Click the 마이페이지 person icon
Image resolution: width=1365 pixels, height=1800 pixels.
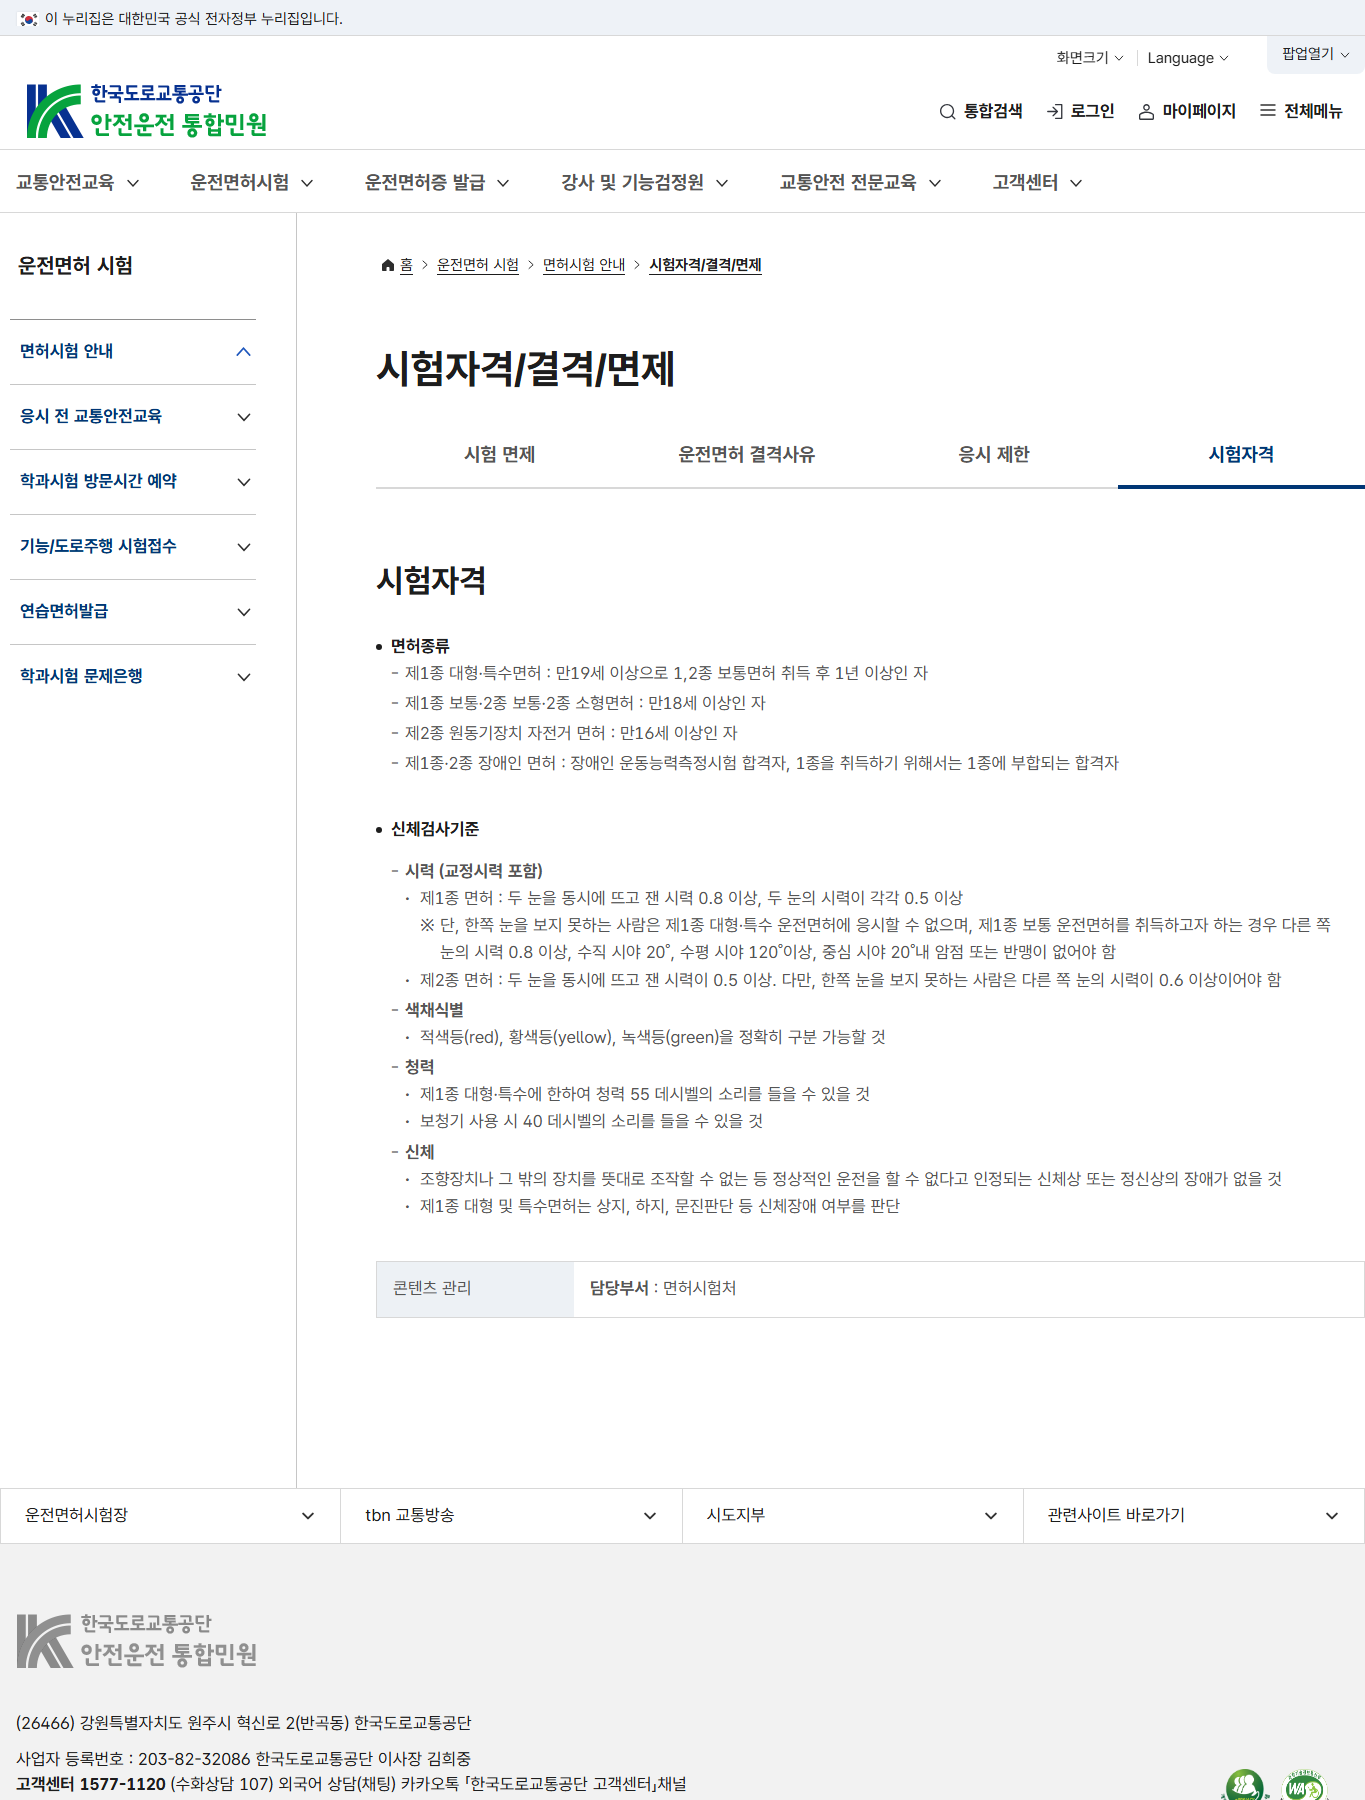[x=1146, y=111]
